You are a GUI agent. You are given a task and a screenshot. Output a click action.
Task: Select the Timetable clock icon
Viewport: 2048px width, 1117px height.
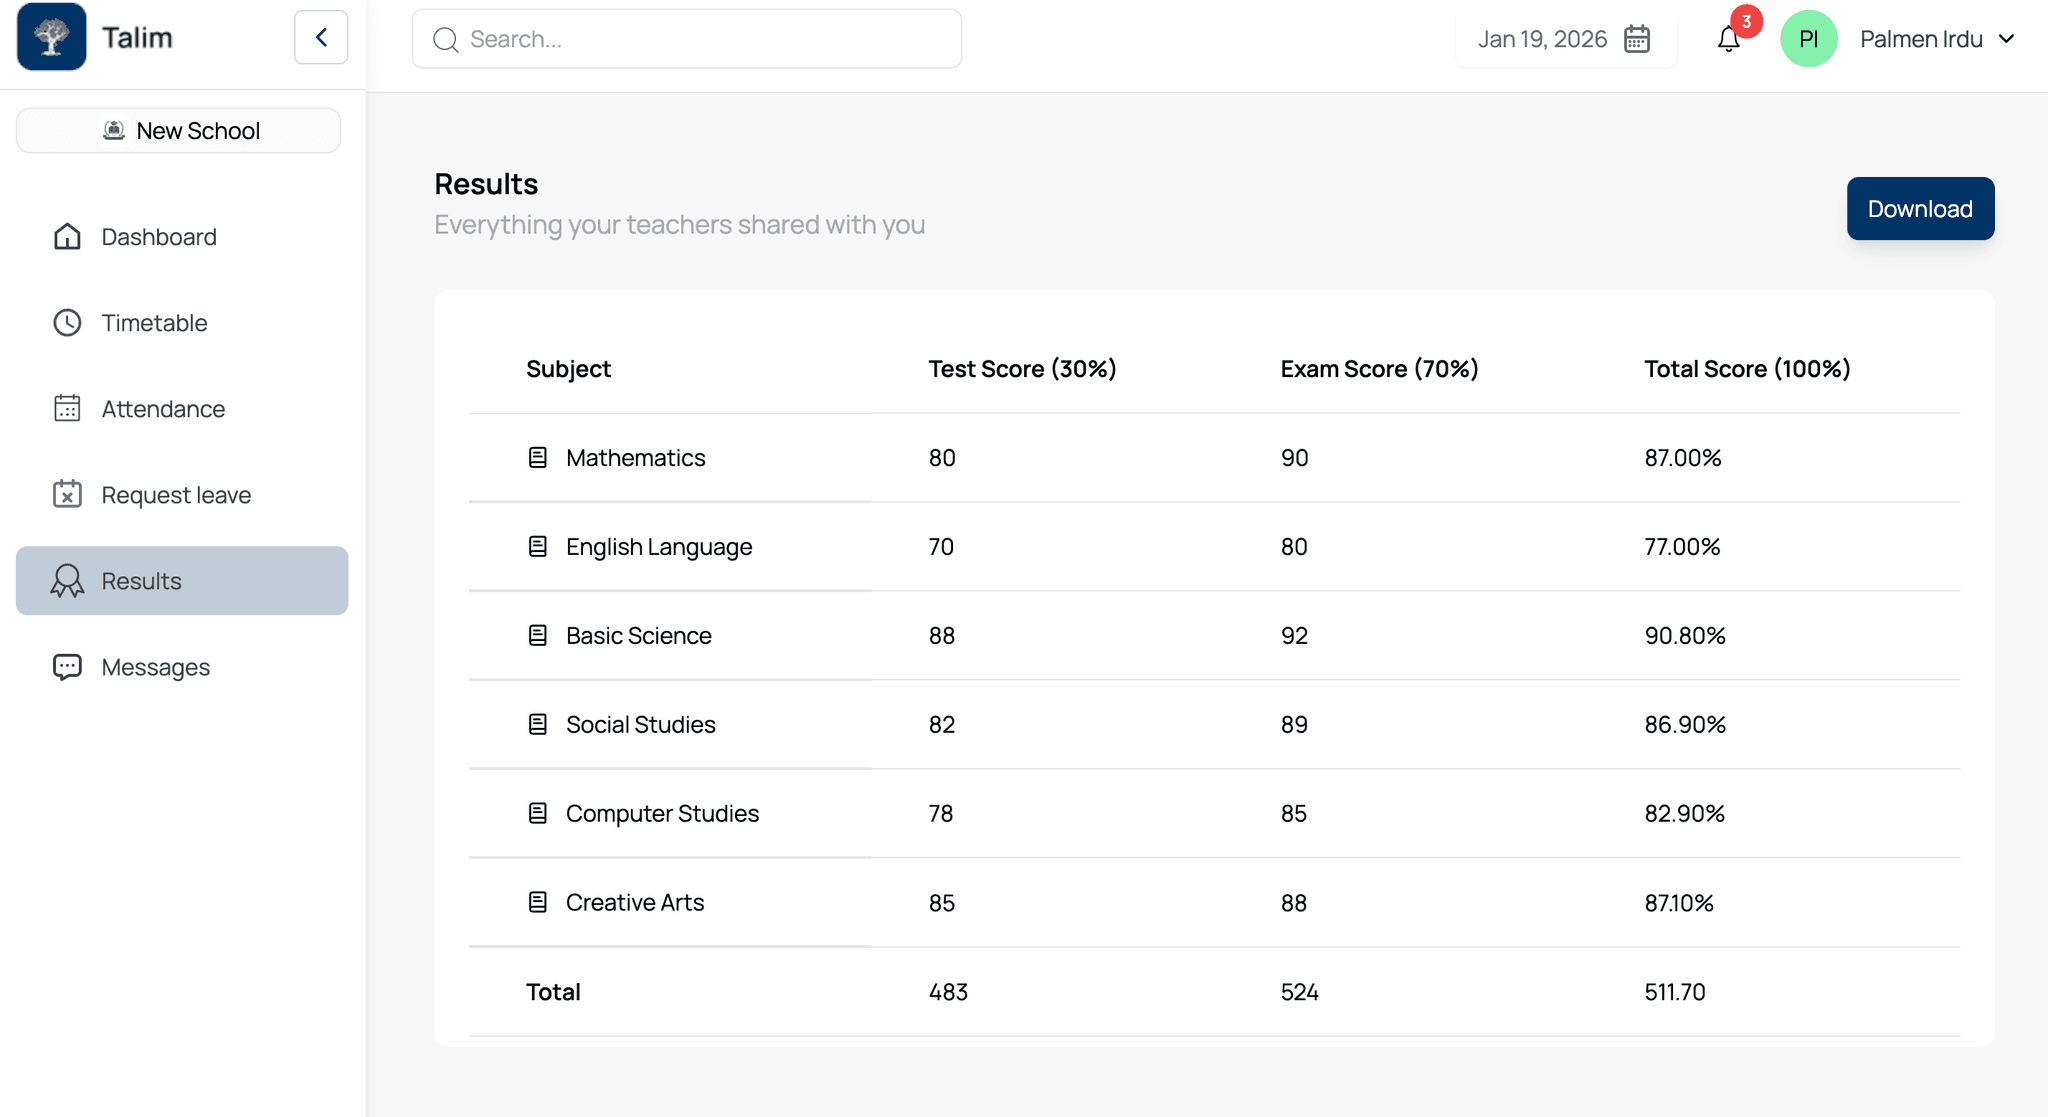tap(66, 322)
